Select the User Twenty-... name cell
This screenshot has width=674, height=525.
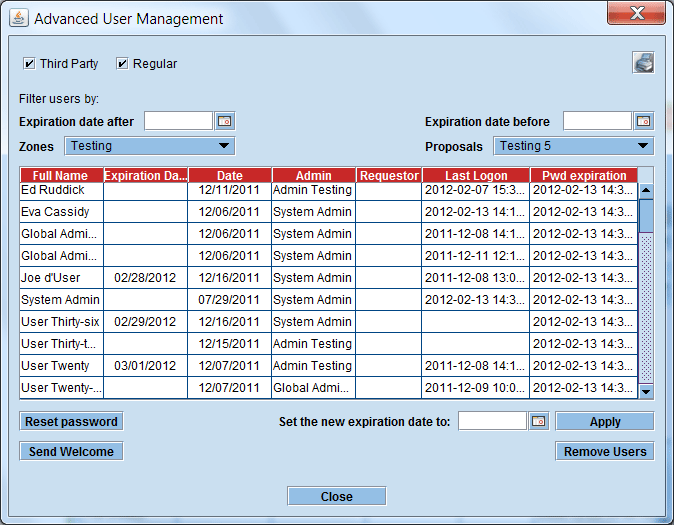tap(61, 387)
